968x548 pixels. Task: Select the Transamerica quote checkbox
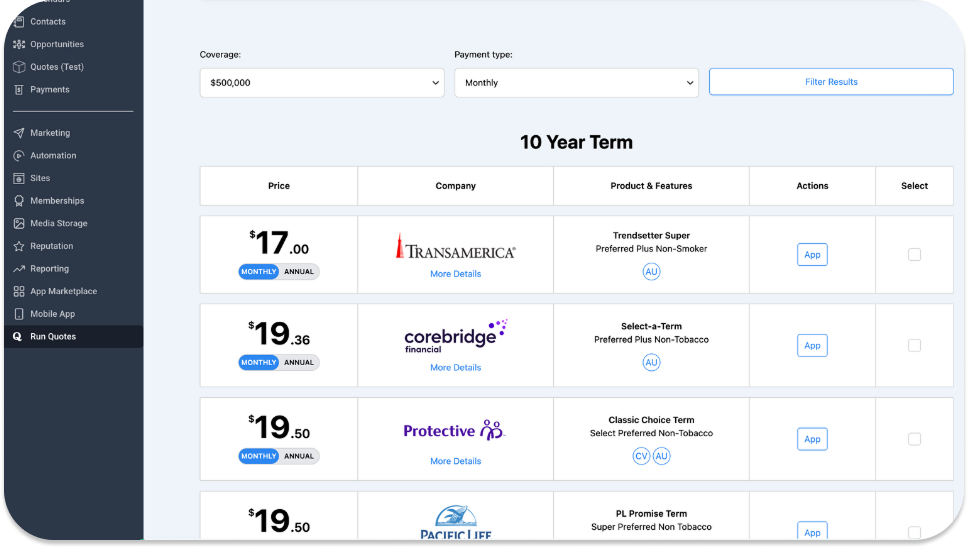pyautogui.click(x=914, y=254)
